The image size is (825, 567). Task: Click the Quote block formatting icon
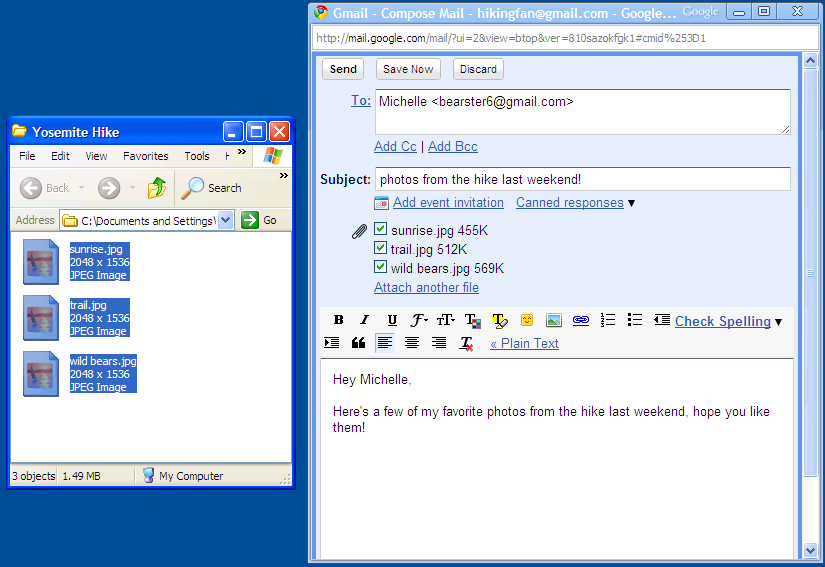coord(358,343)
